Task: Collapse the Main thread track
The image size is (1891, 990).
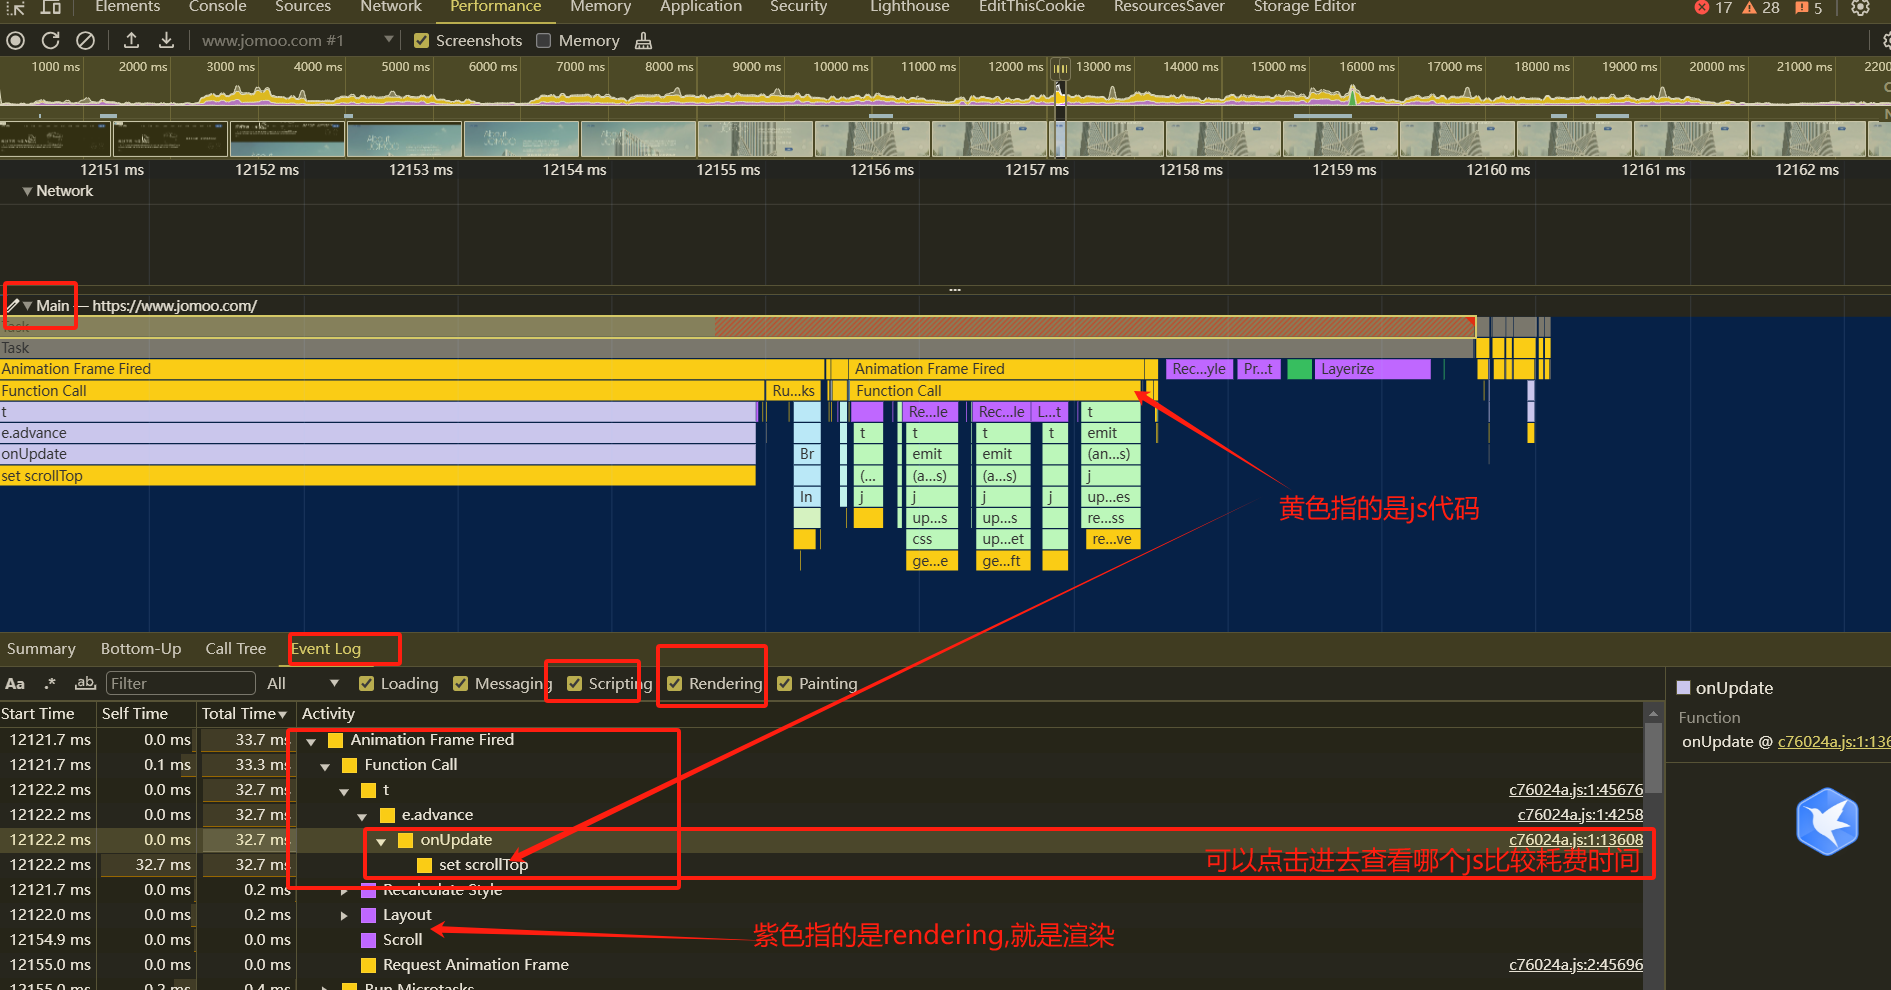Action: coord(28,305)
